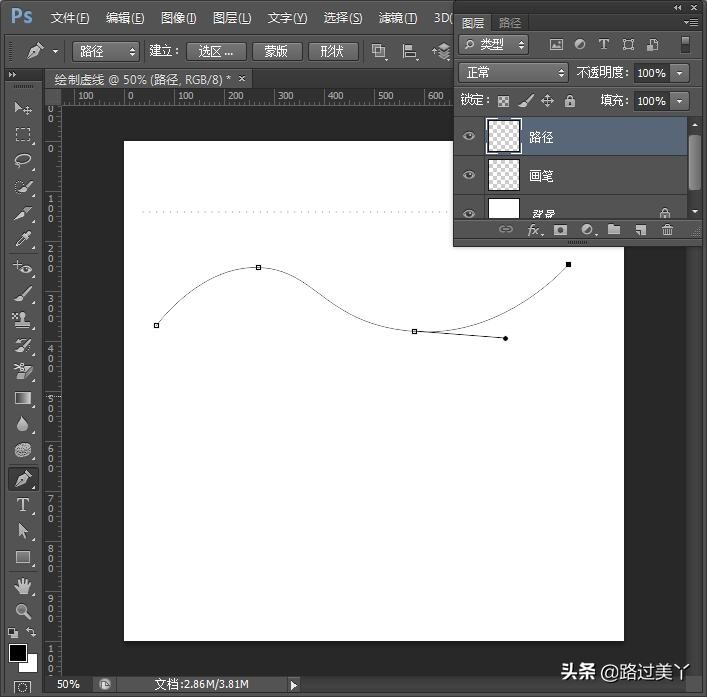This screenshot has width=707, height=697.
Task: Expand the 不透明度 opacity dropdown arrow
Action: click(x=680, y=73)
